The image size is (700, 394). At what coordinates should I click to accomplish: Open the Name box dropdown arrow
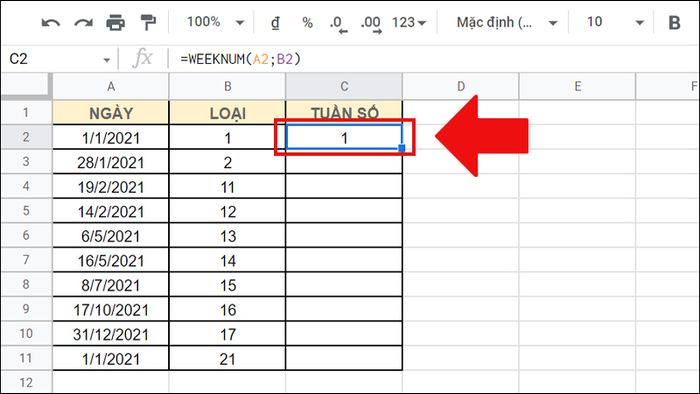click(106, 59)
